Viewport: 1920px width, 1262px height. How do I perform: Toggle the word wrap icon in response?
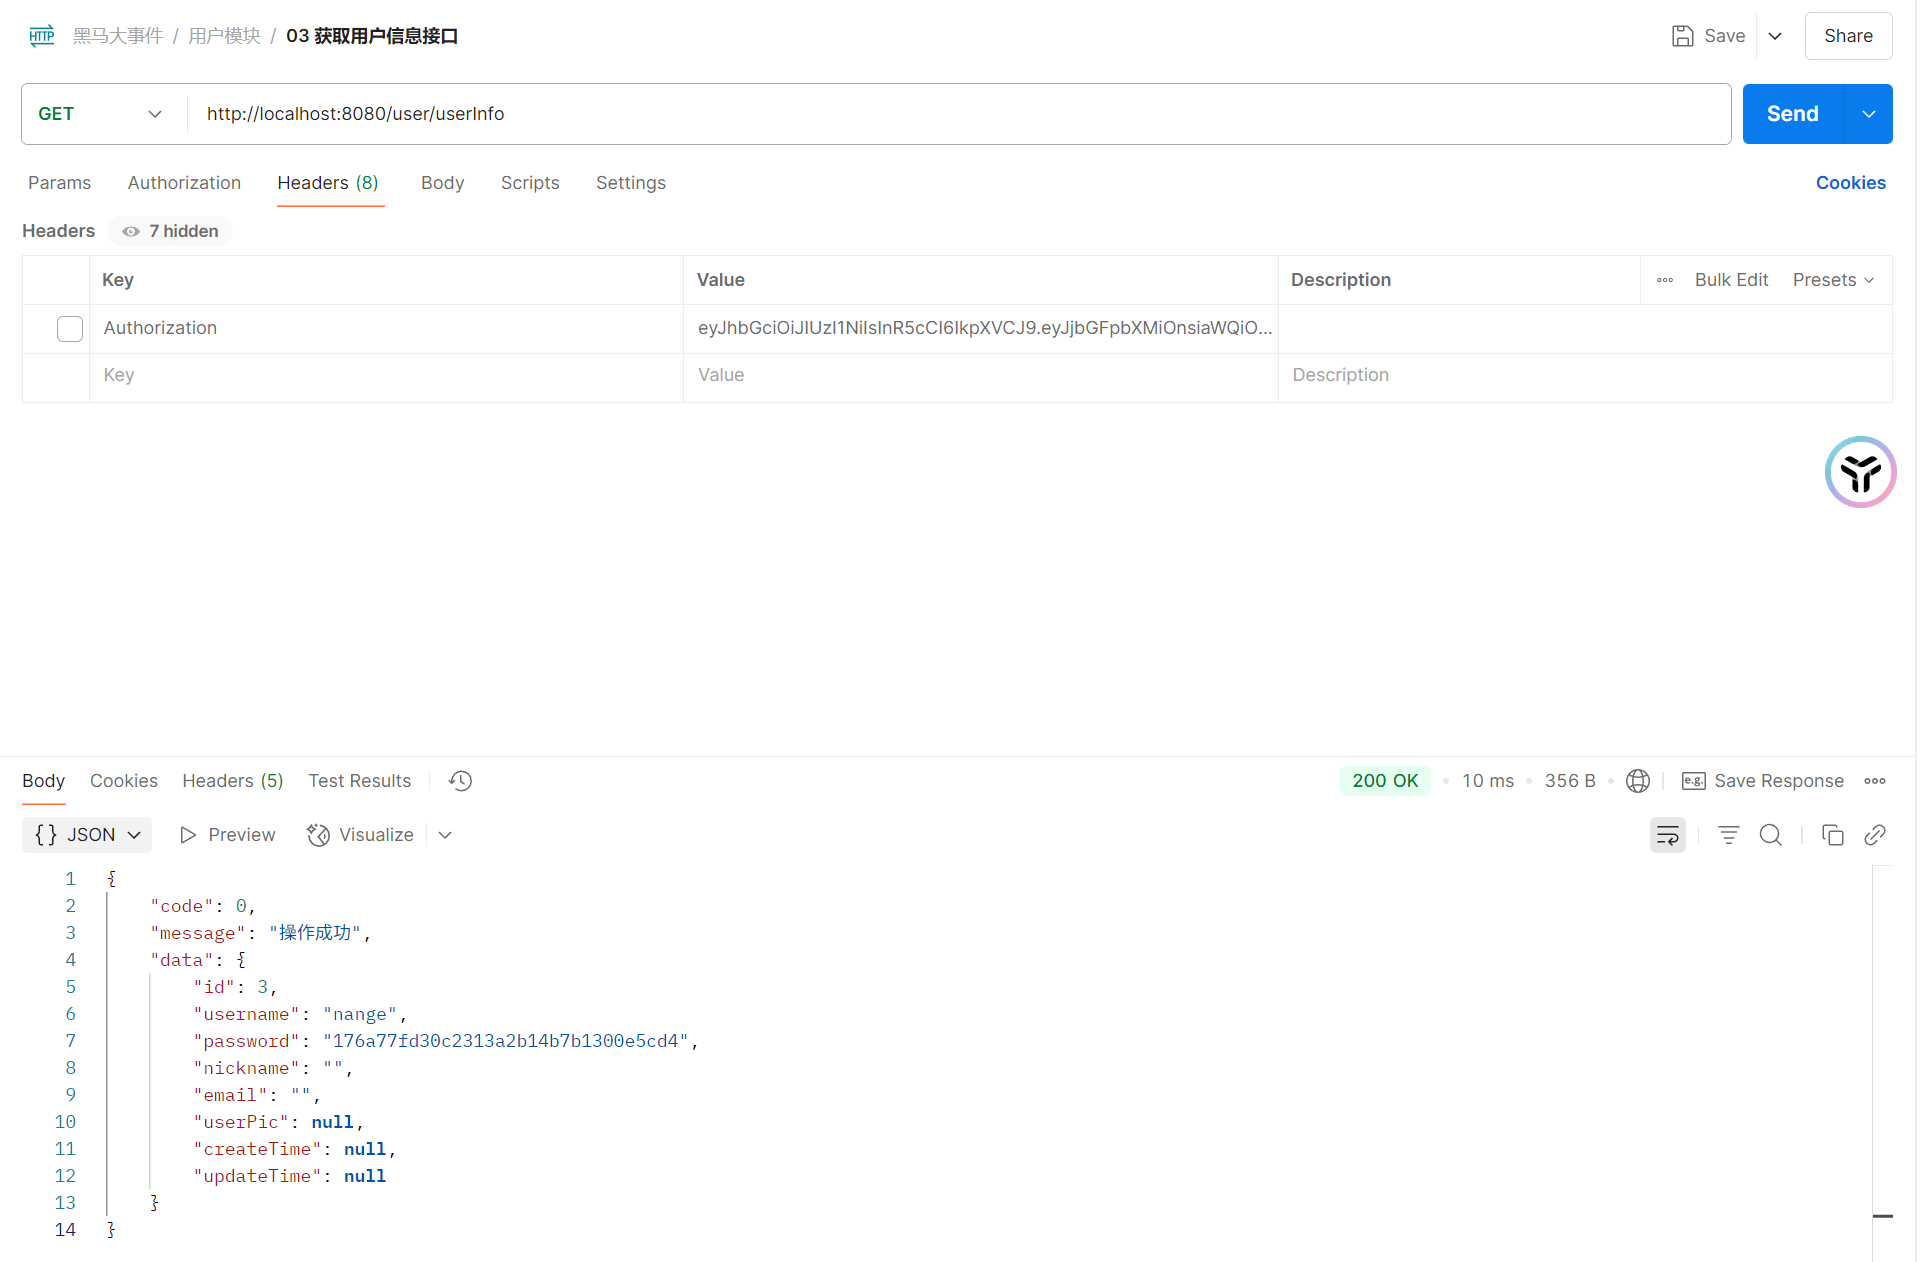pos(1667,835)
